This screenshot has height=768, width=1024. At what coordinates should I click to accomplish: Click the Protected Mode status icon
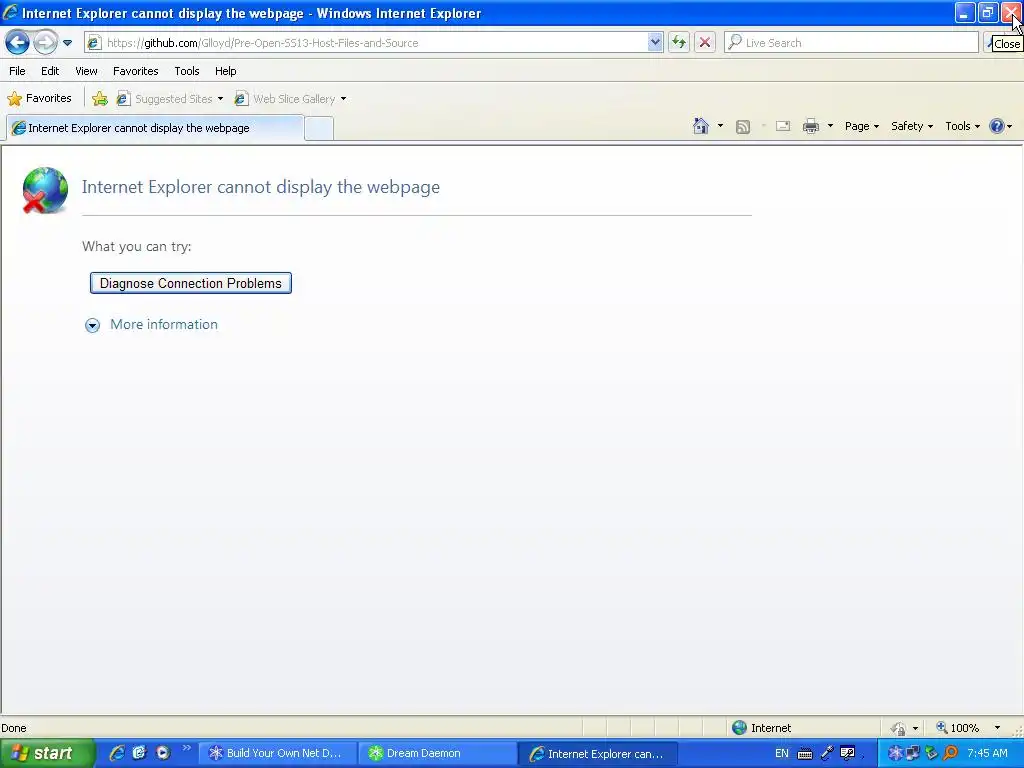[x=899, y=728]
